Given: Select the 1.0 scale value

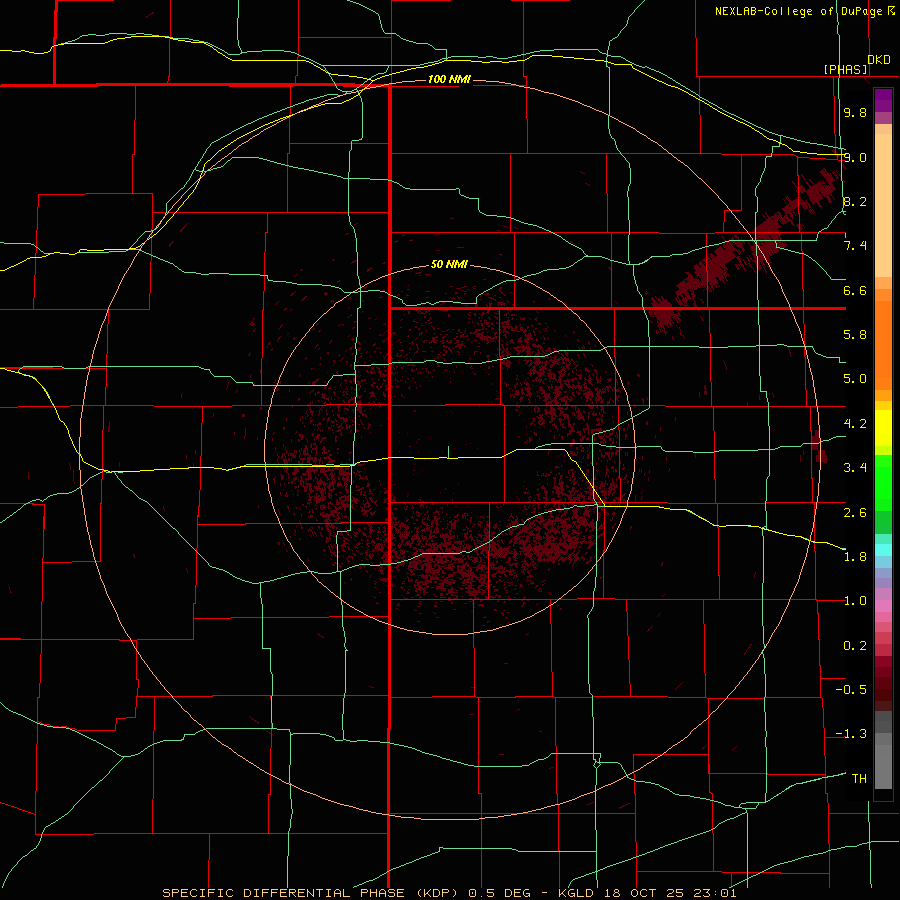Looking at the screenshot, I should 855,601.
